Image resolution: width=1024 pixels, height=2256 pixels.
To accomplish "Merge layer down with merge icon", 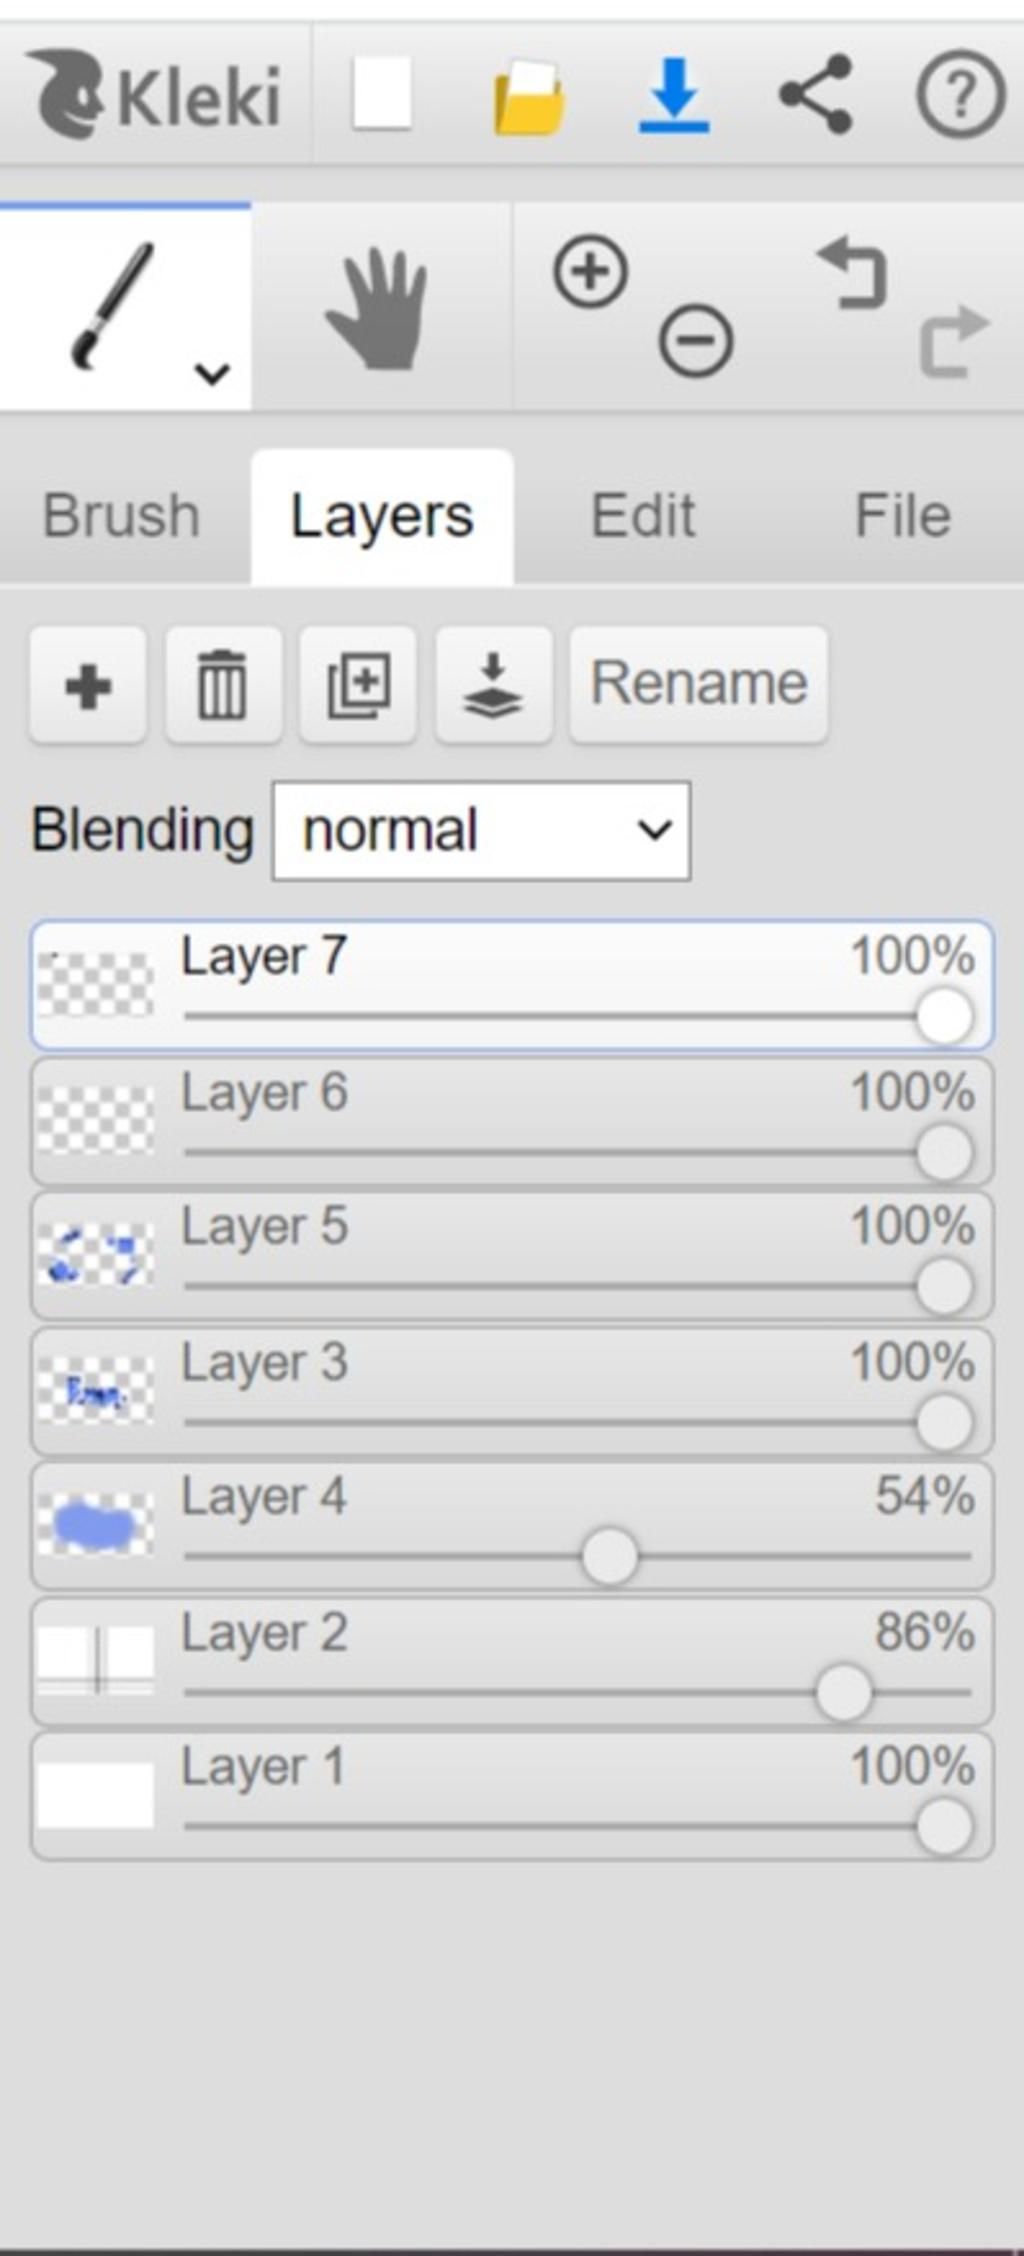I will click(493, 686).
